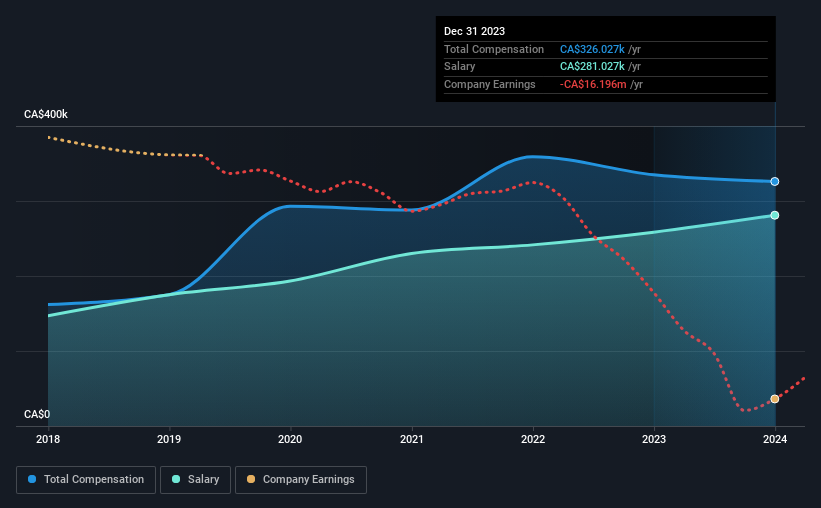821x508 pixels.
Task: Click the CA$400k y-axis label
Action: click(x=46, y=114)
